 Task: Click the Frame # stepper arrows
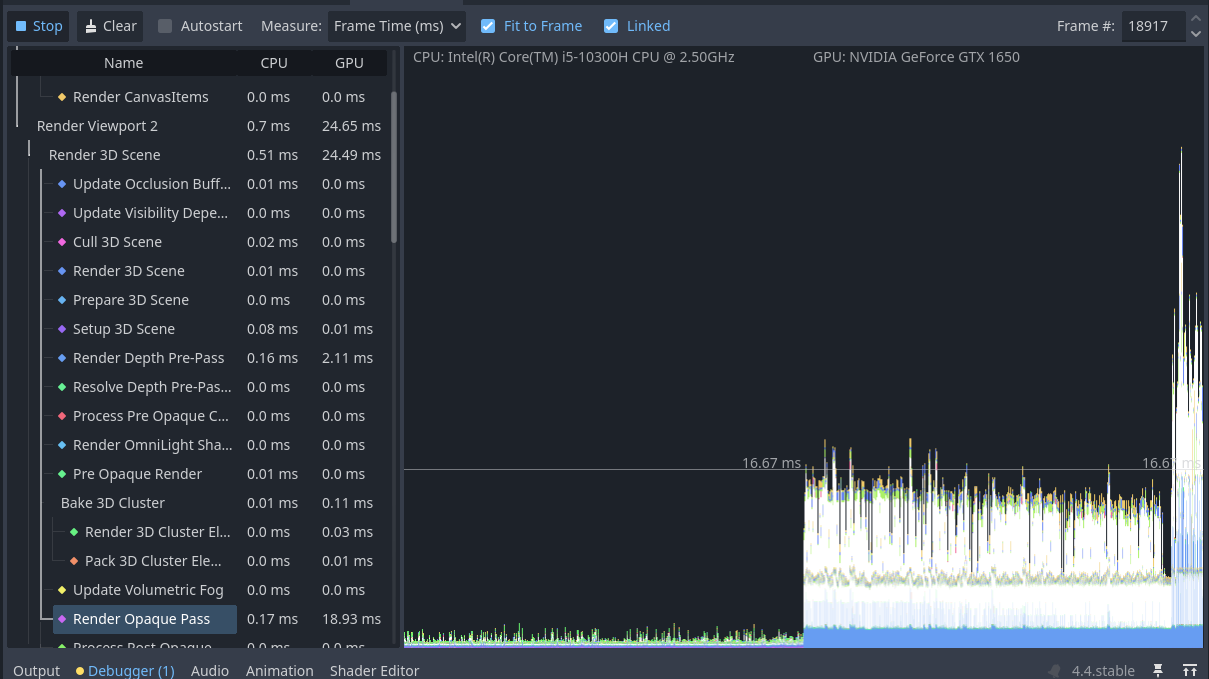[1195, 26]
